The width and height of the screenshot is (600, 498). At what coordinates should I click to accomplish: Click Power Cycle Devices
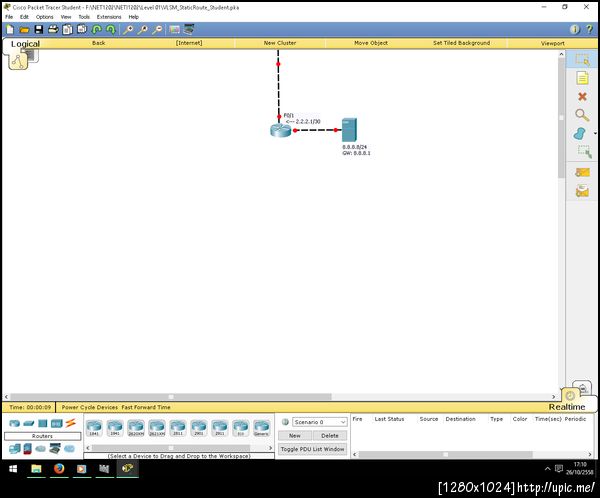point(90,407)
